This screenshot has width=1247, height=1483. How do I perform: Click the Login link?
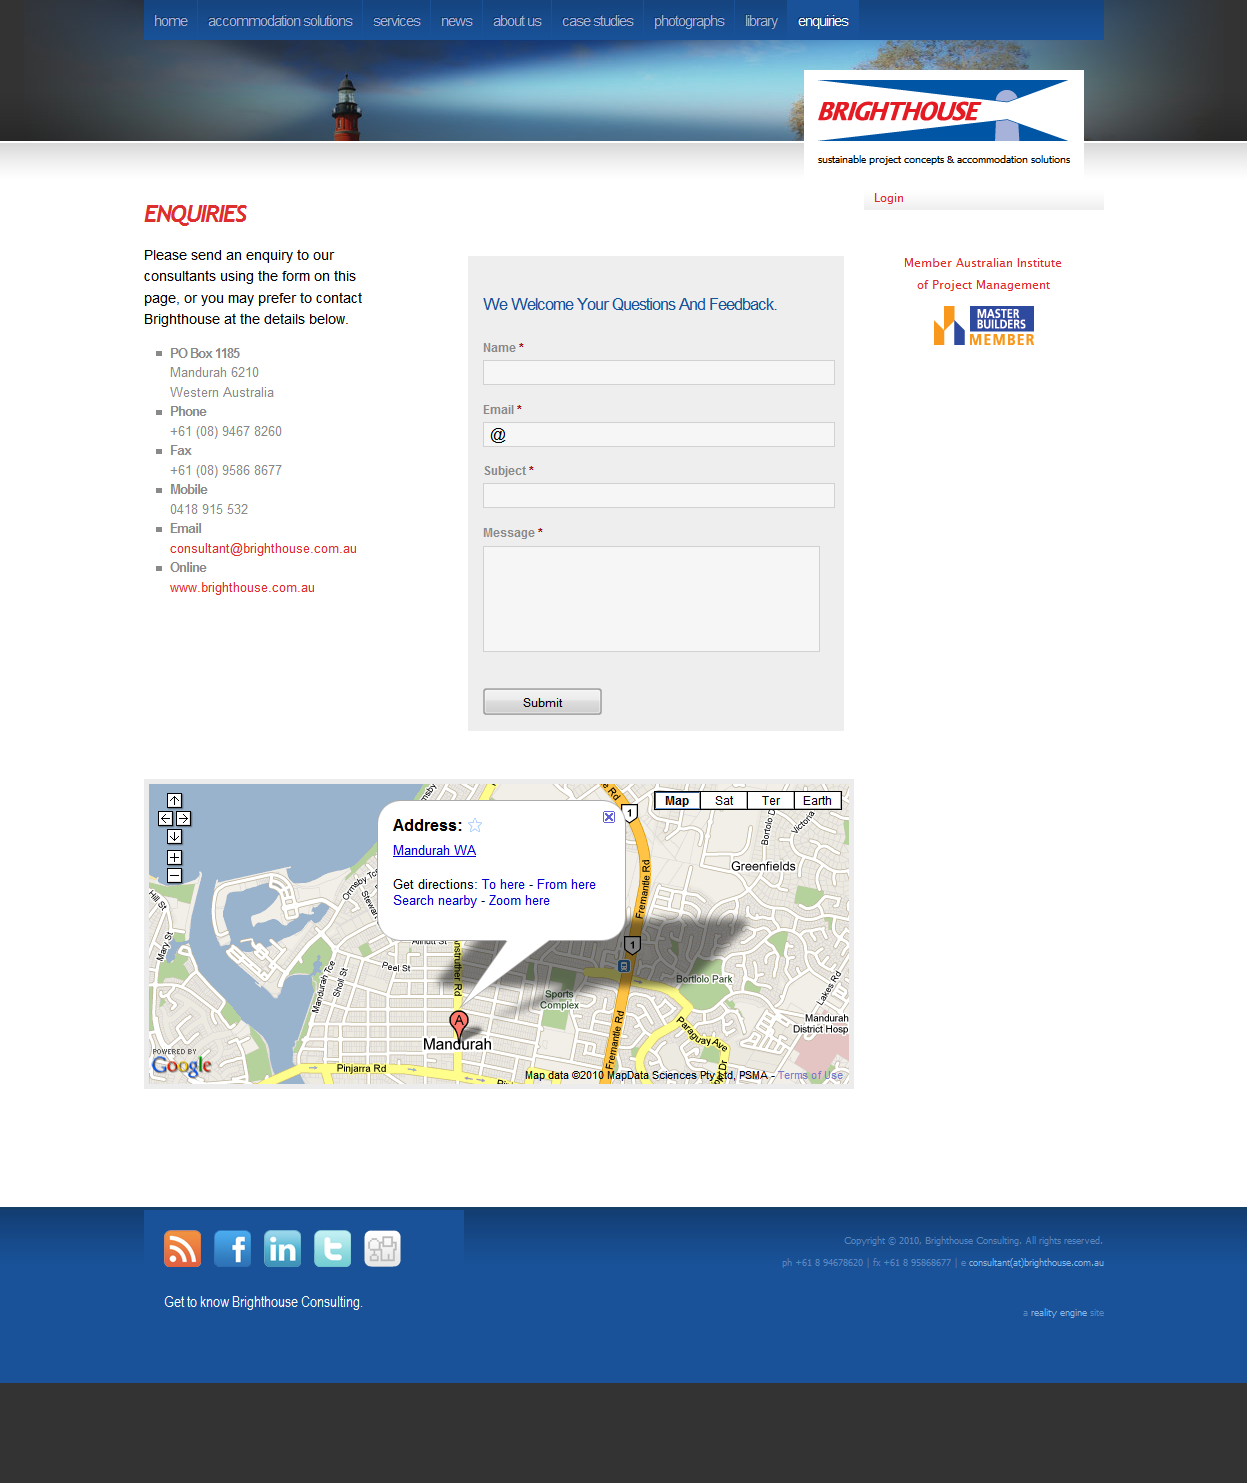(x=888, y=198)
